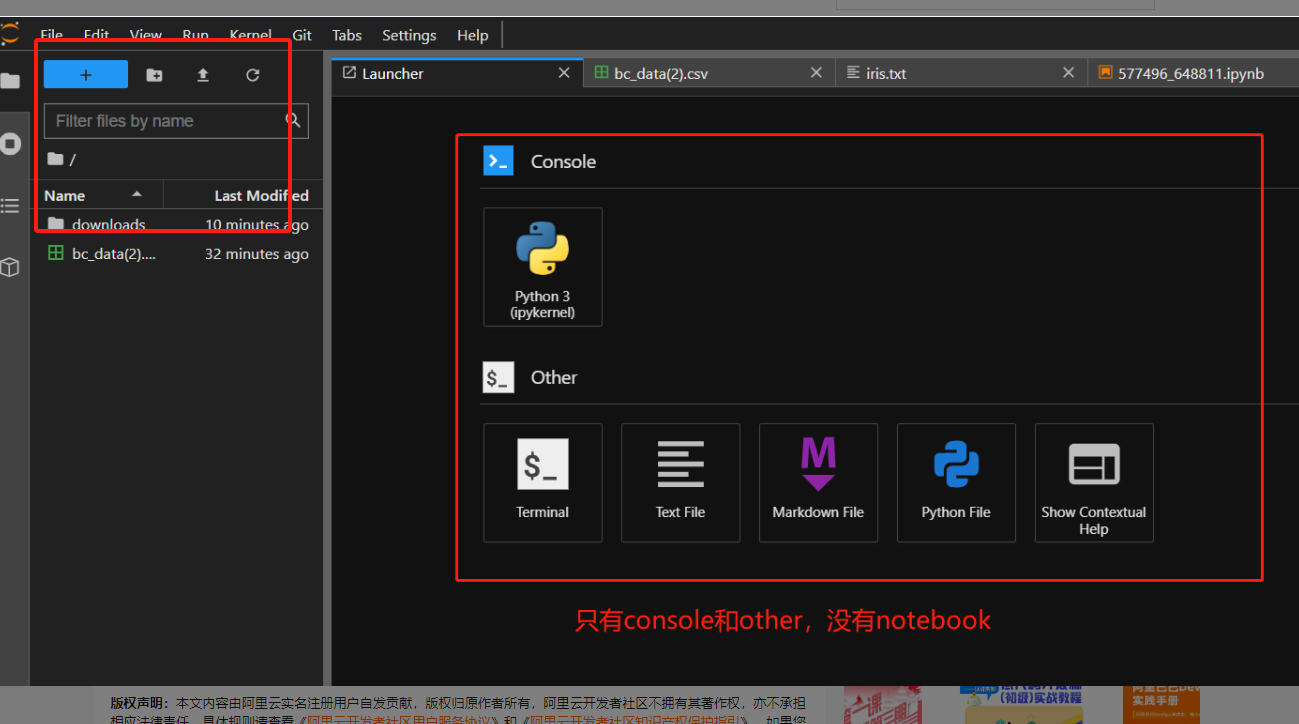Viewport: 1299px width, 724px height.
Task: Open the Settings menu
Action: click(x=409, y=35)
